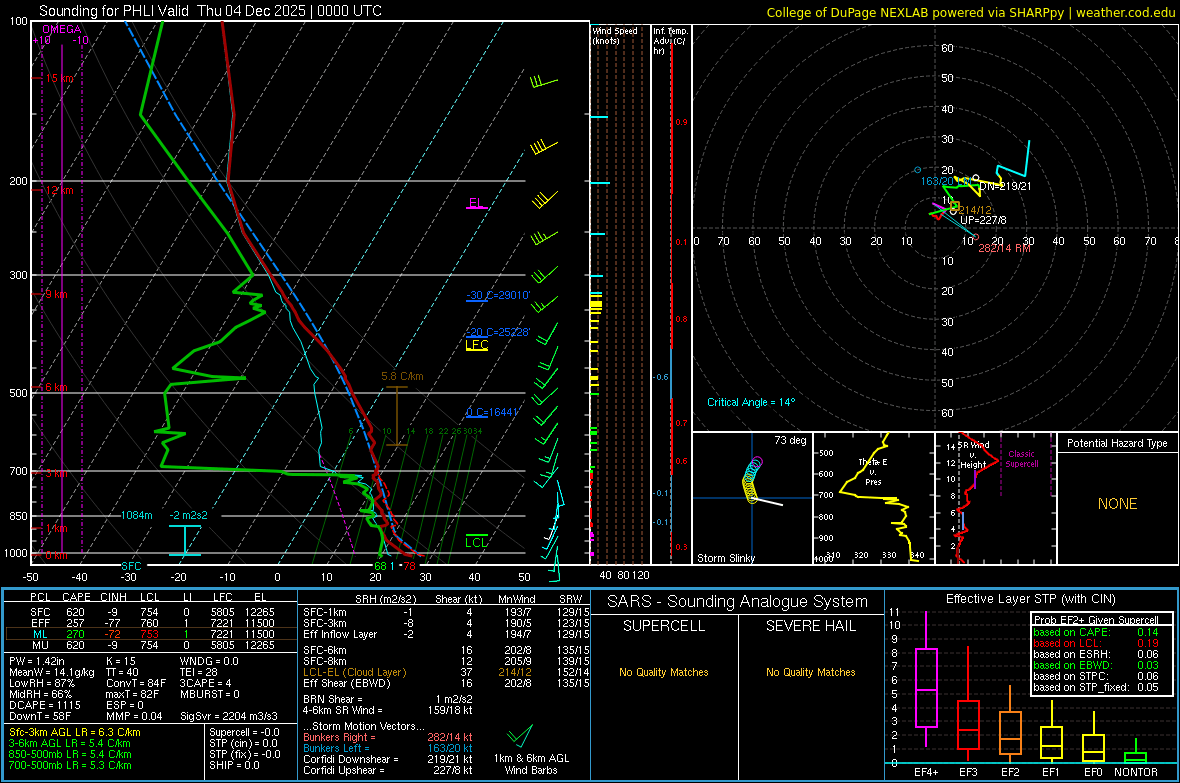
Task: Click the yellow 'Sfc-3km AGL LR = 6.3 C/km' line
Action: [x=75, y=732]
